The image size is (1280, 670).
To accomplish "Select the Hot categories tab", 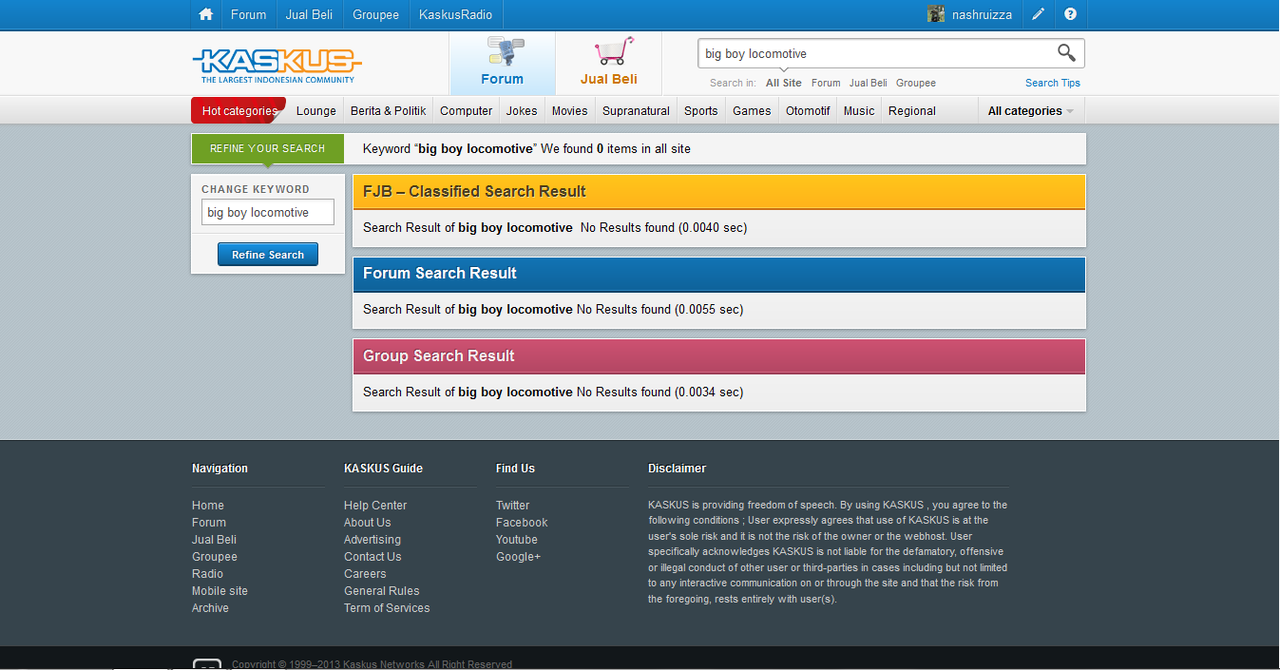I will tap(239, 111).
